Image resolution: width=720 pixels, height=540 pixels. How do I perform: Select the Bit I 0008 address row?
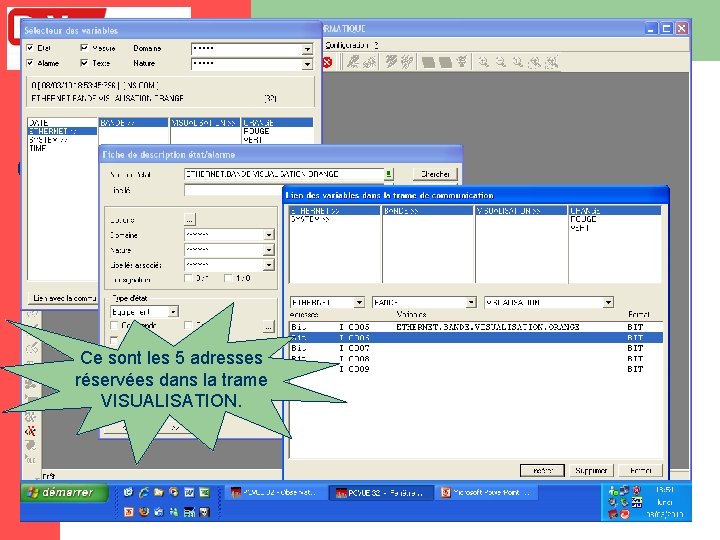(x=476, y=359)
